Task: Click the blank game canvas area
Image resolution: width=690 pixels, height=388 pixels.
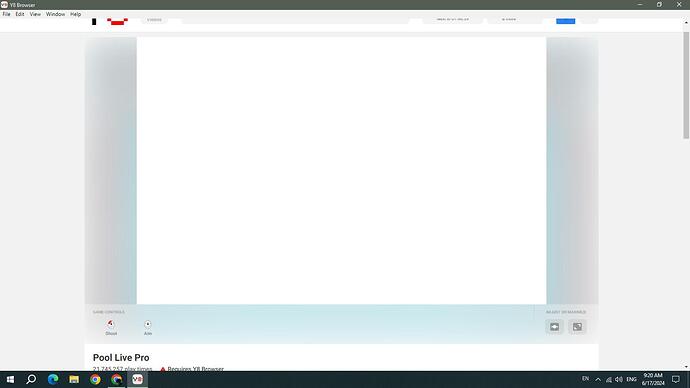Action: coord(341,171)
